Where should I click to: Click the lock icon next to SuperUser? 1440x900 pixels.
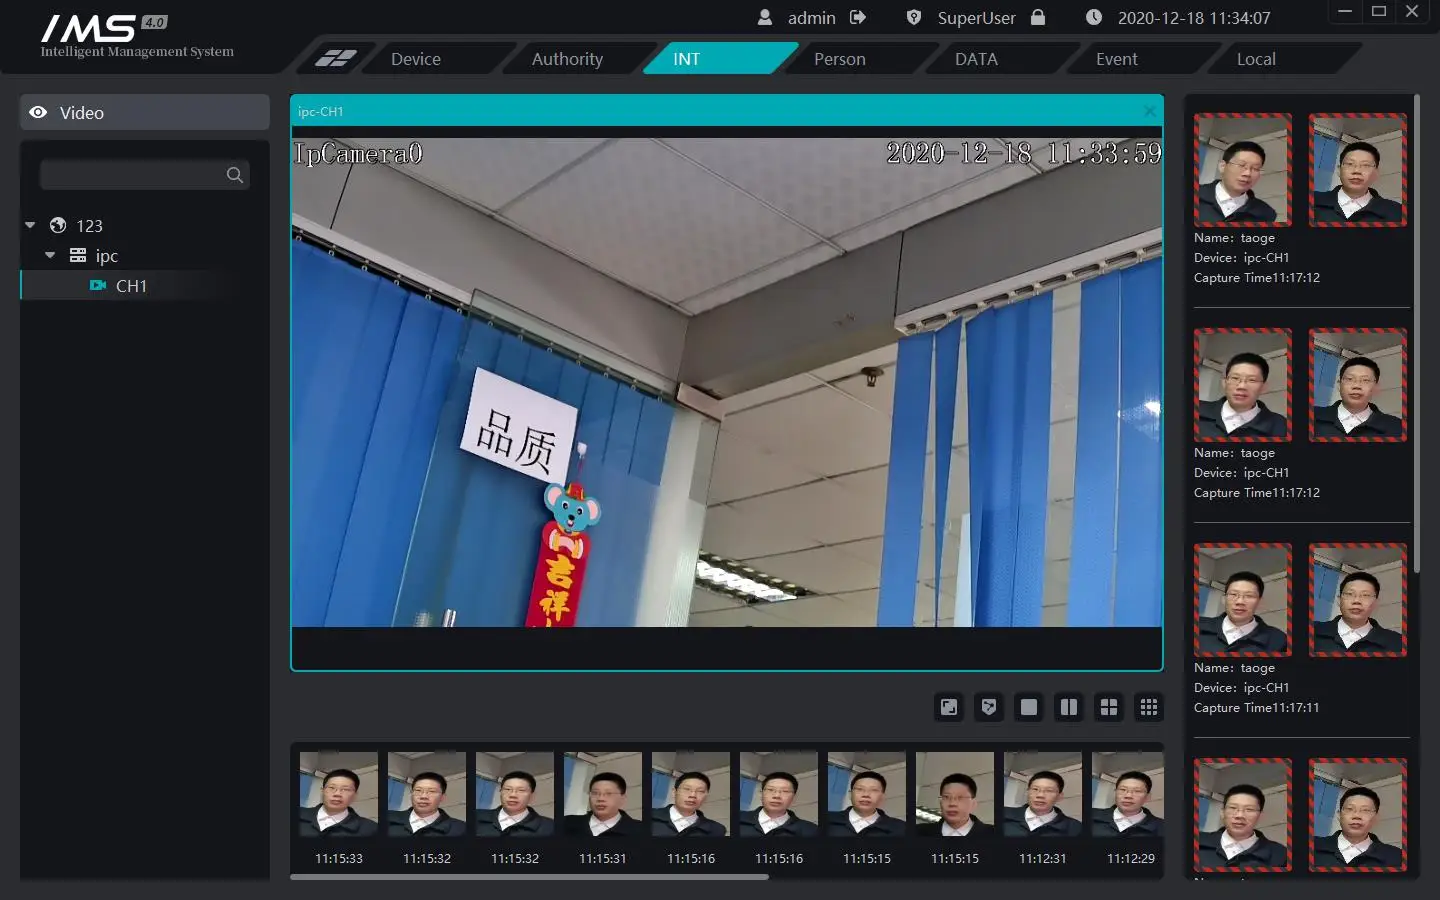[1038, 17]
